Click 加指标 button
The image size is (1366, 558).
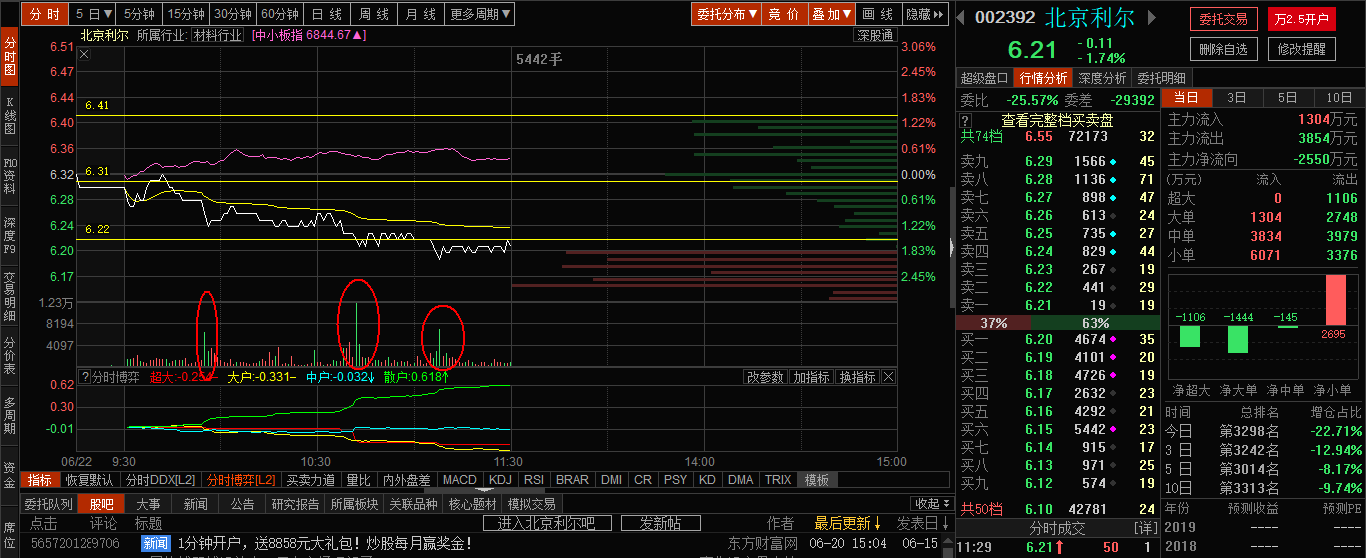click(x=811, y=377)
